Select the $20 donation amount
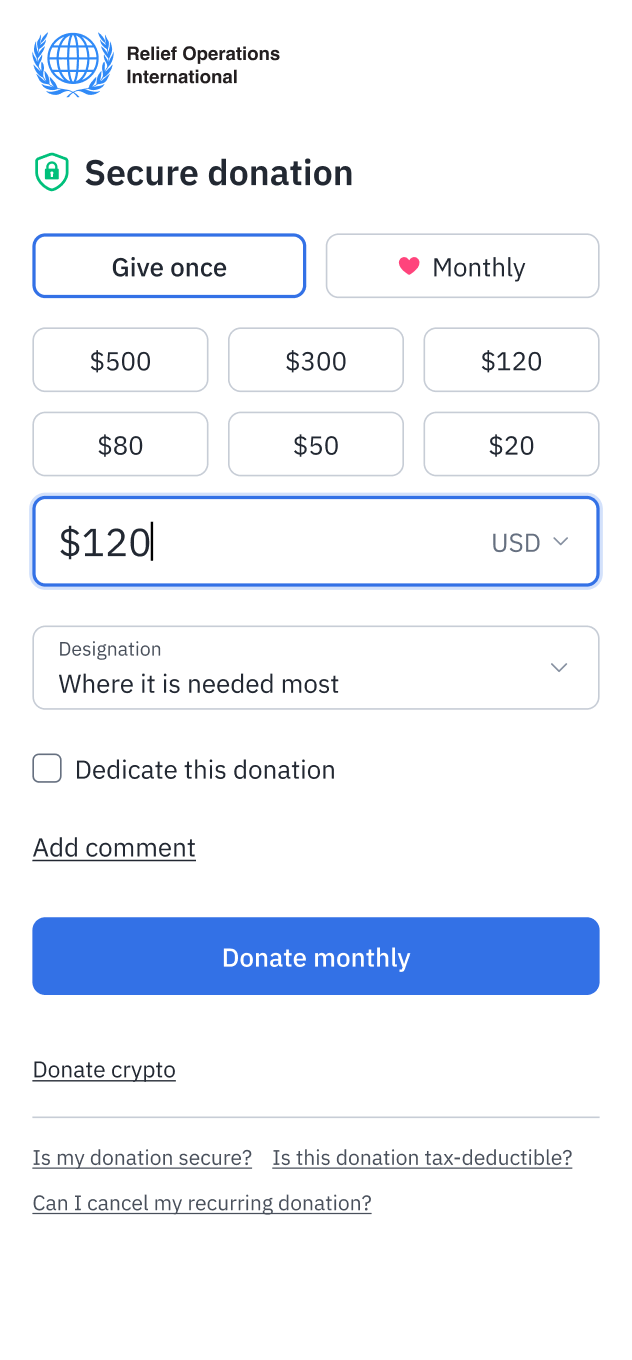632x1360 pixels. click(x=511, y=444)
